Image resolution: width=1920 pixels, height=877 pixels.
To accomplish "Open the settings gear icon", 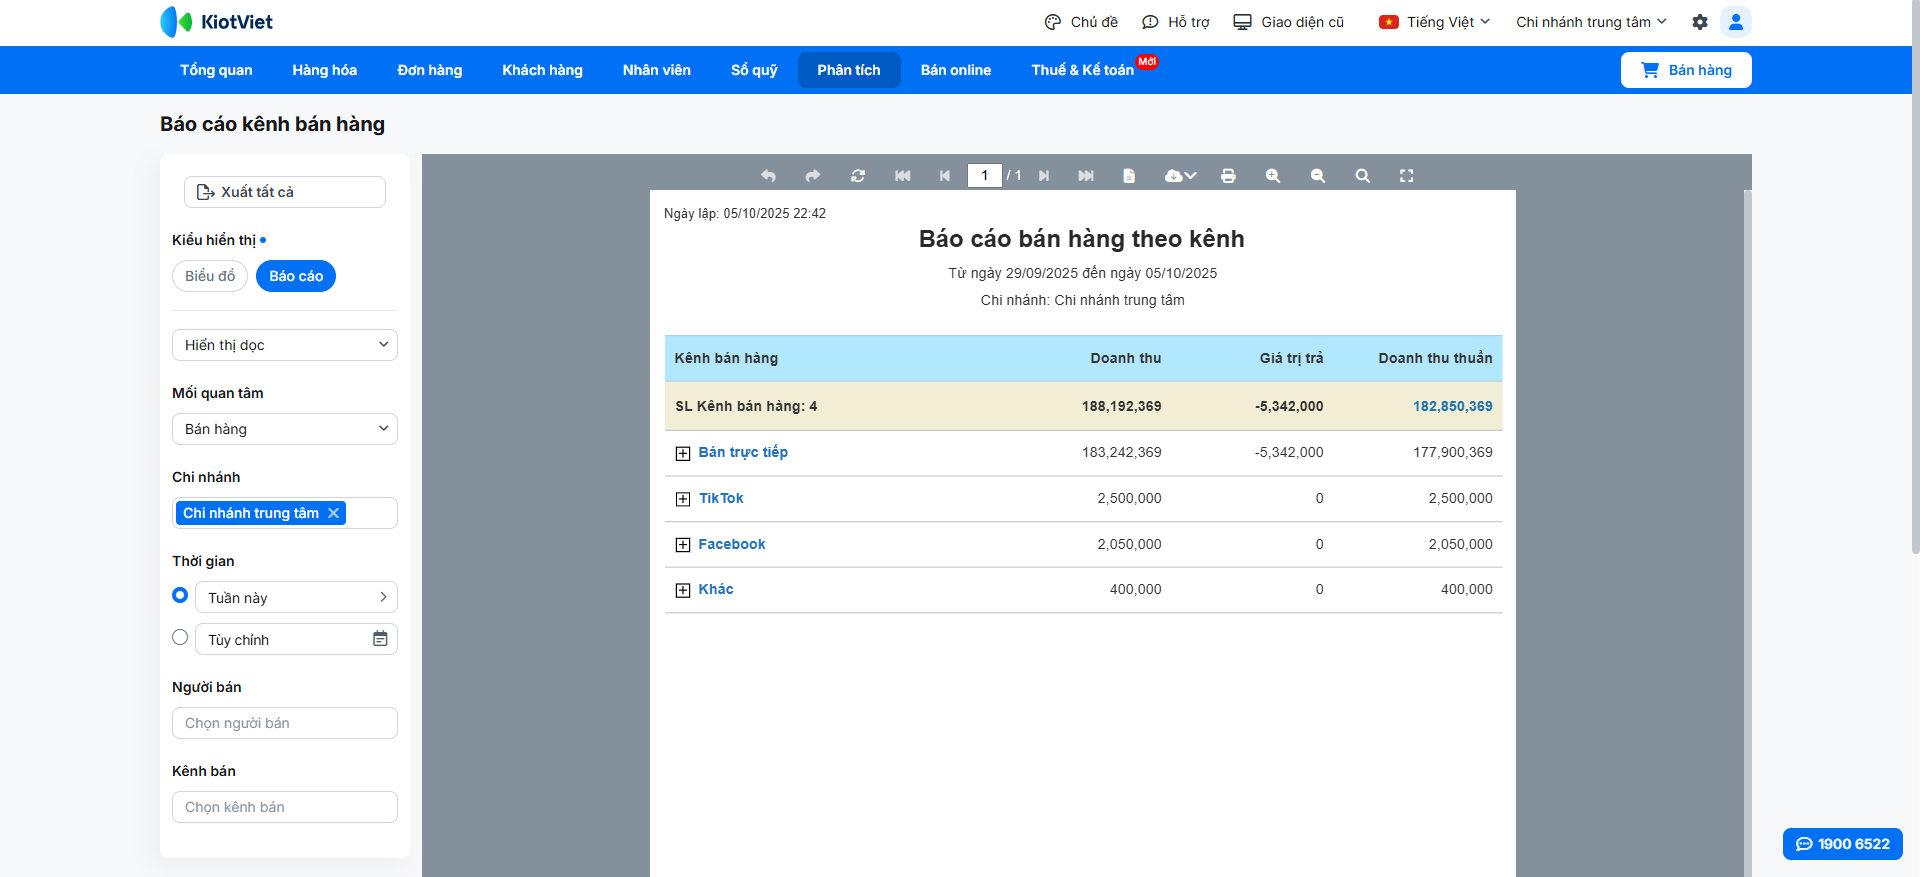I will pyautogui.click(x=1700, y=22).
